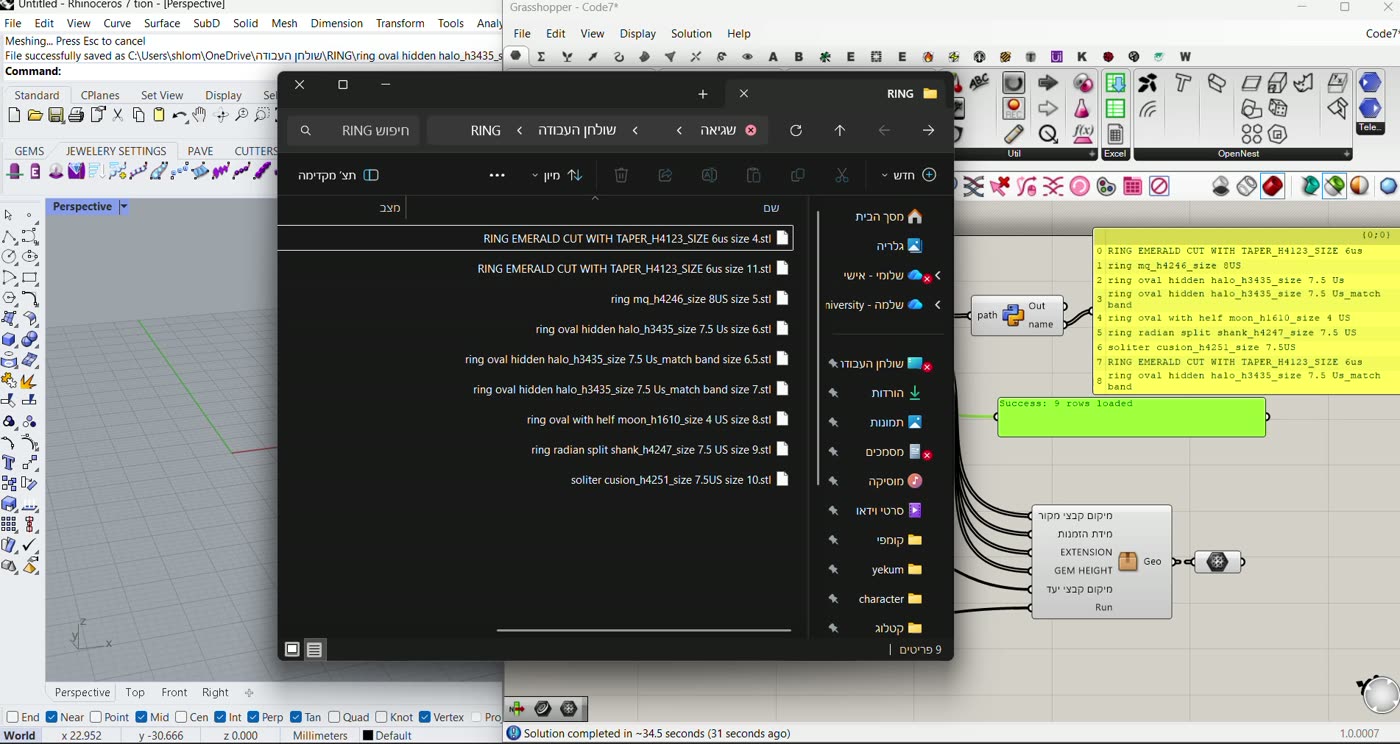The width and height of the screenshot is (1400, 744).
Task: Click the purple E setting icon in Jewelery Settings
Action: 35,172
